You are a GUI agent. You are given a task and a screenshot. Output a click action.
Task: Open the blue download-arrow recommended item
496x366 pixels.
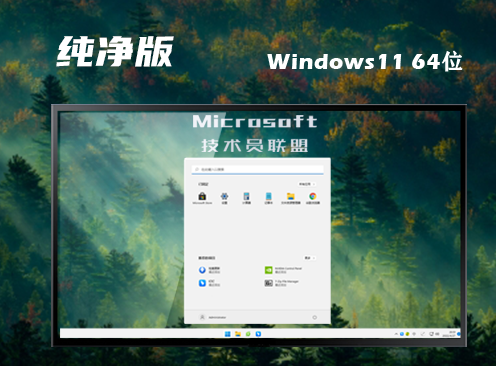tap(210, 270)
